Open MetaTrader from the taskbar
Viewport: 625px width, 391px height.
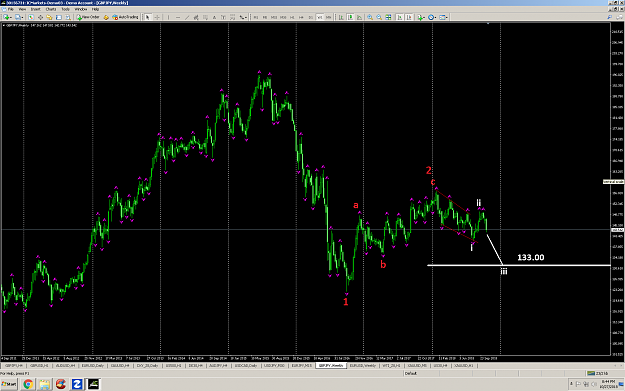pyautogui.click(x=93, y=384)
